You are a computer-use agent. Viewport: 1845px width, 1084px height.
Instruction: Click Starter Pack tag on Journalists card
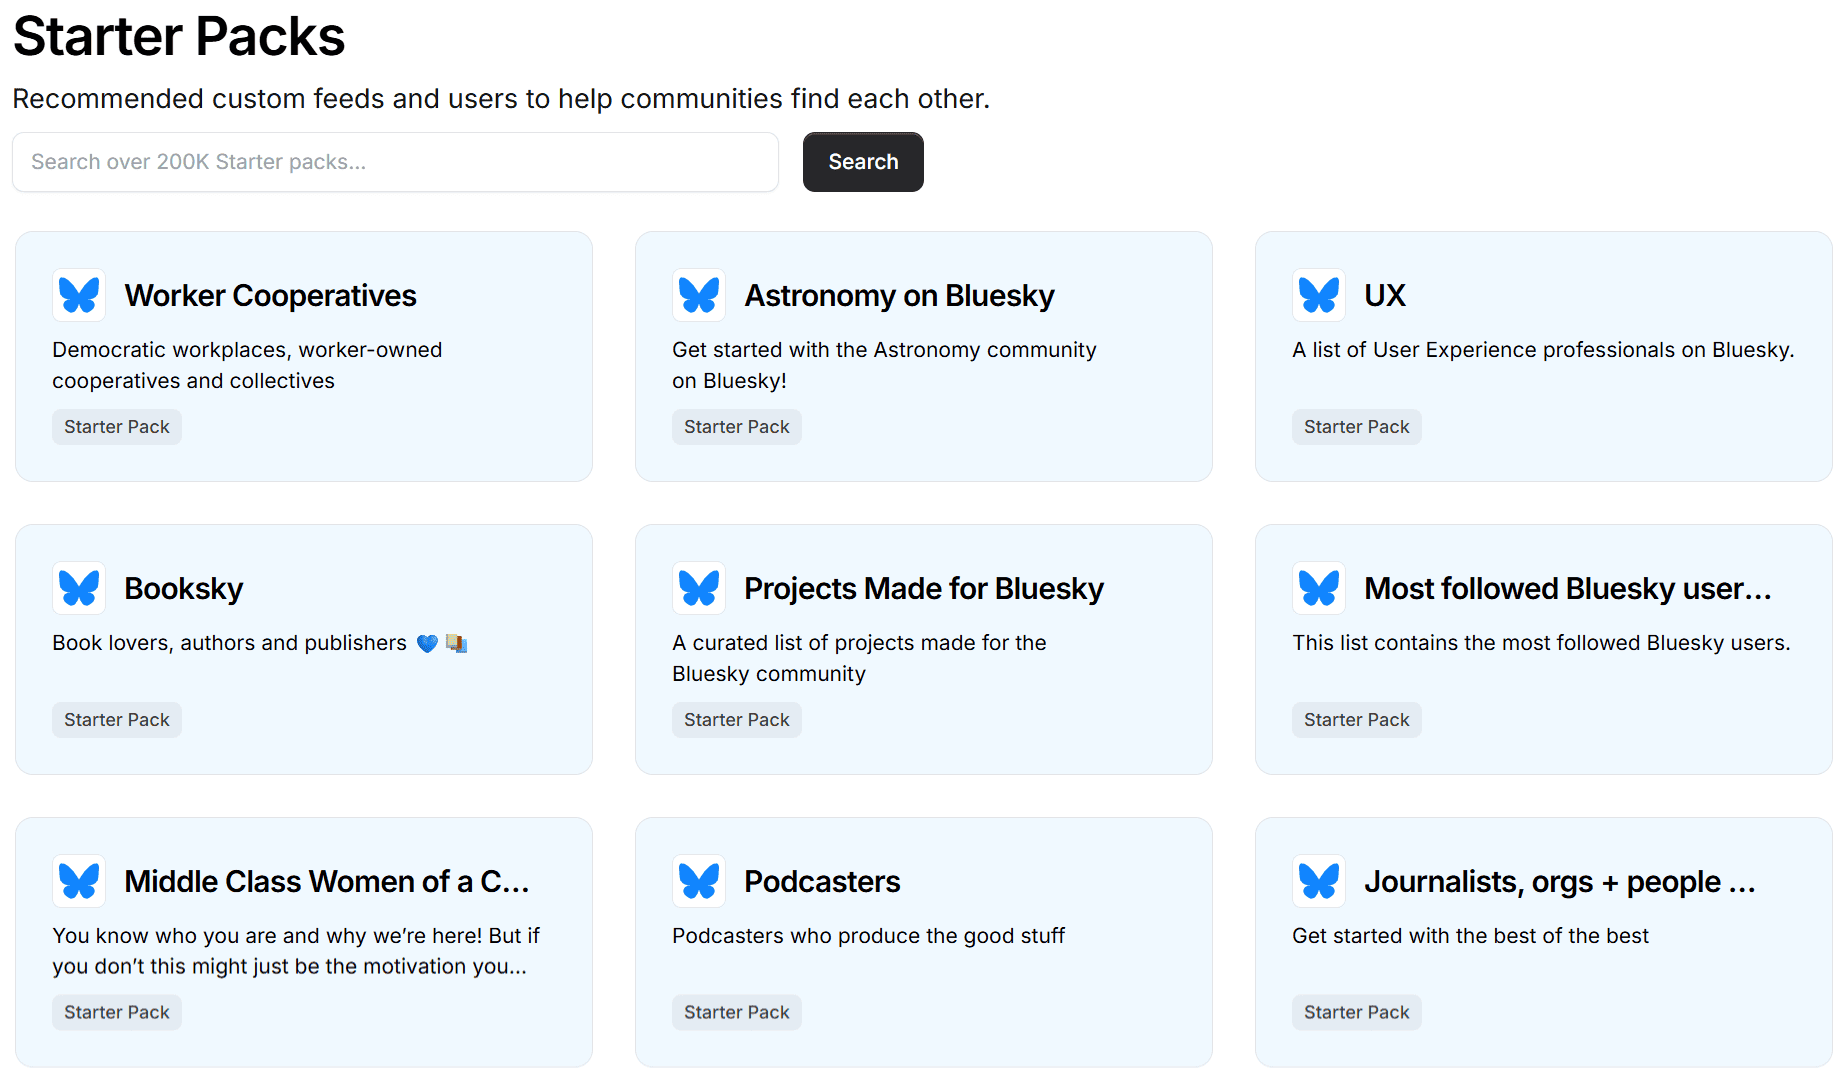click(1357, 1013)
